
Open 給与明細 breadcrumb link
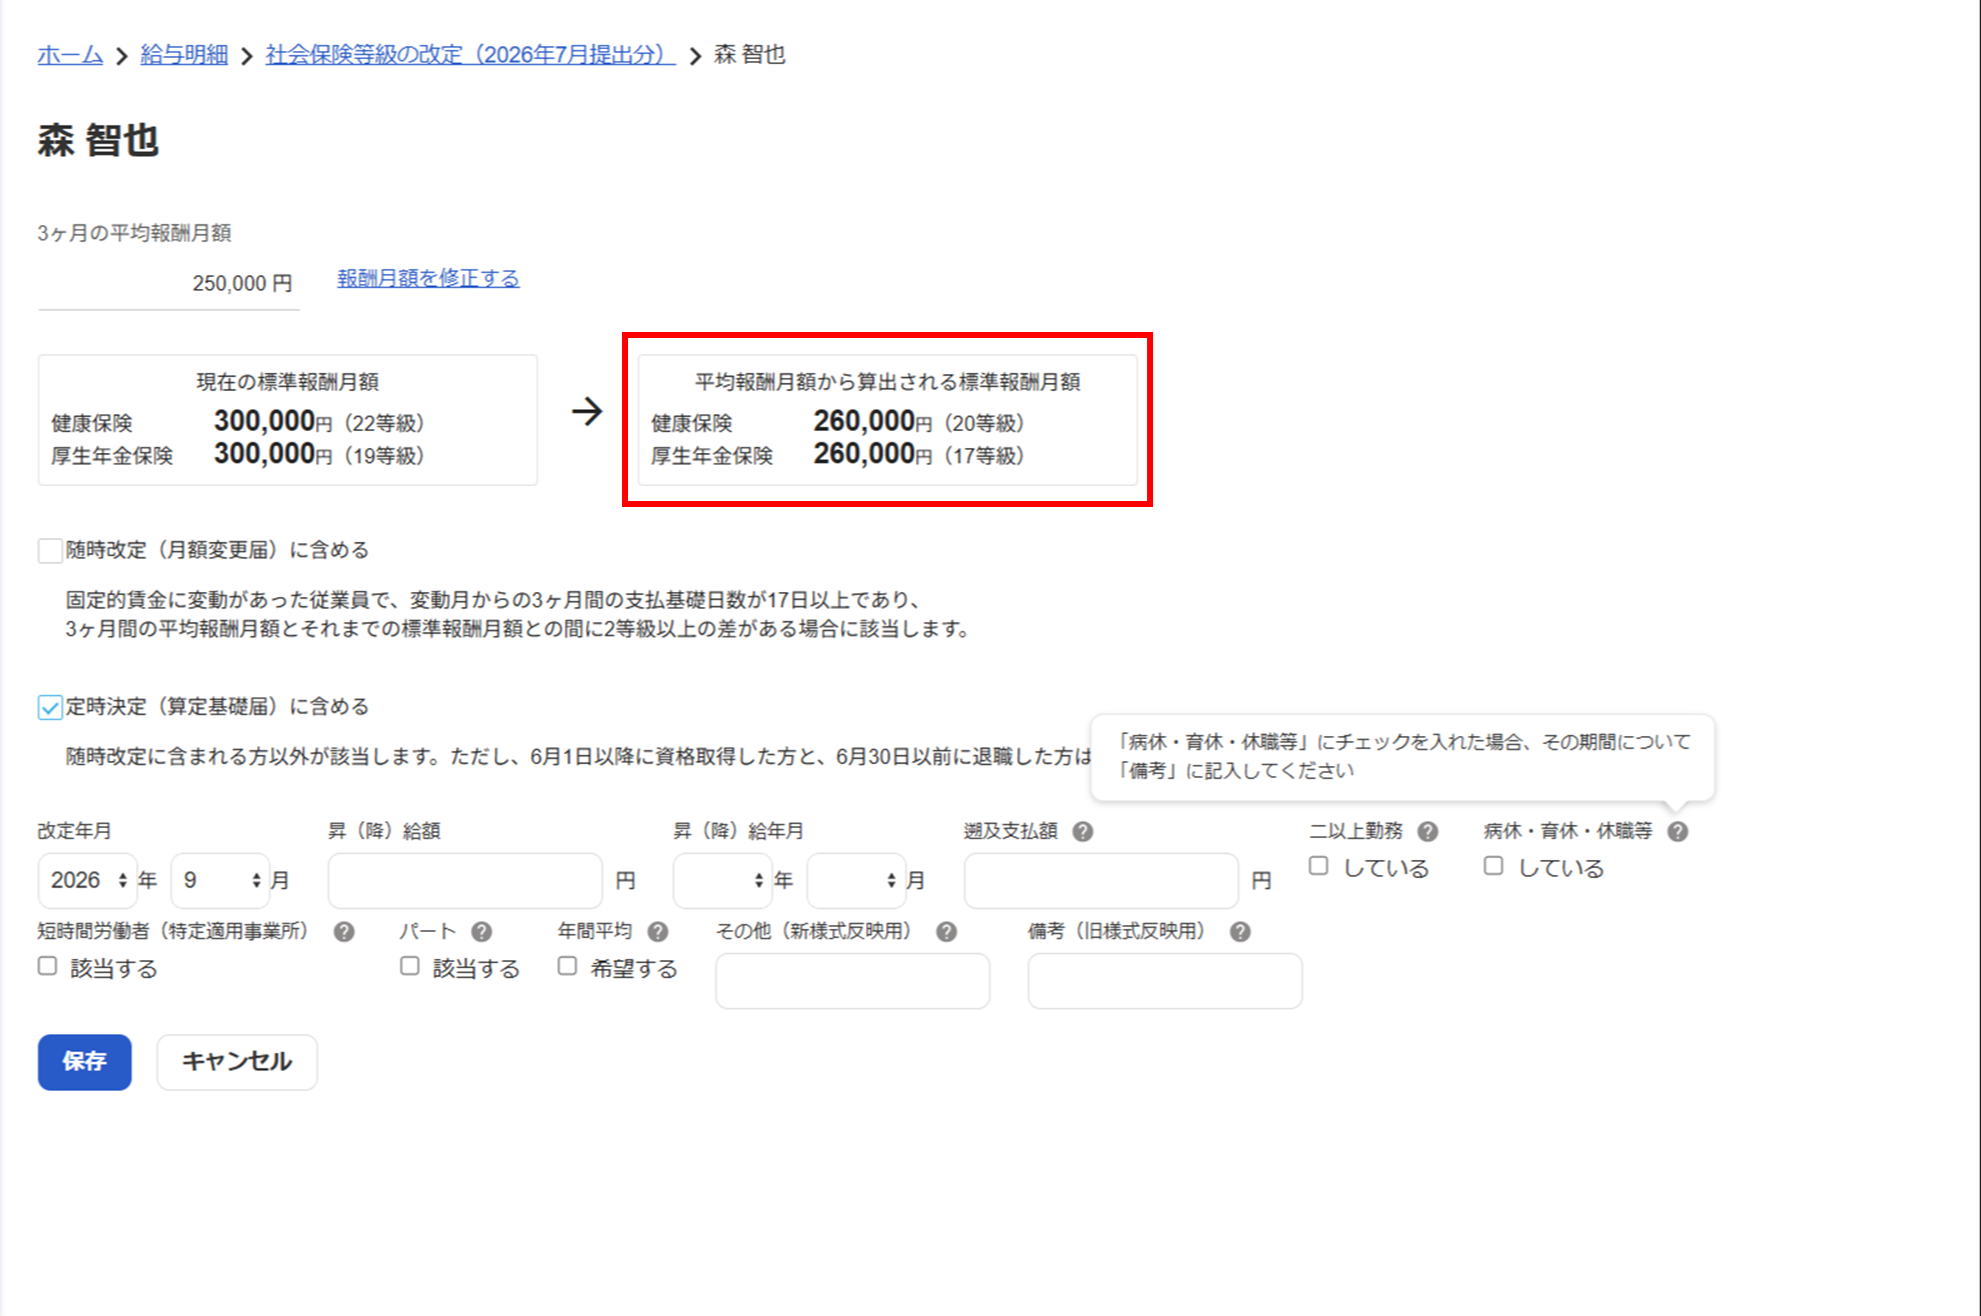tap(184, 54)
